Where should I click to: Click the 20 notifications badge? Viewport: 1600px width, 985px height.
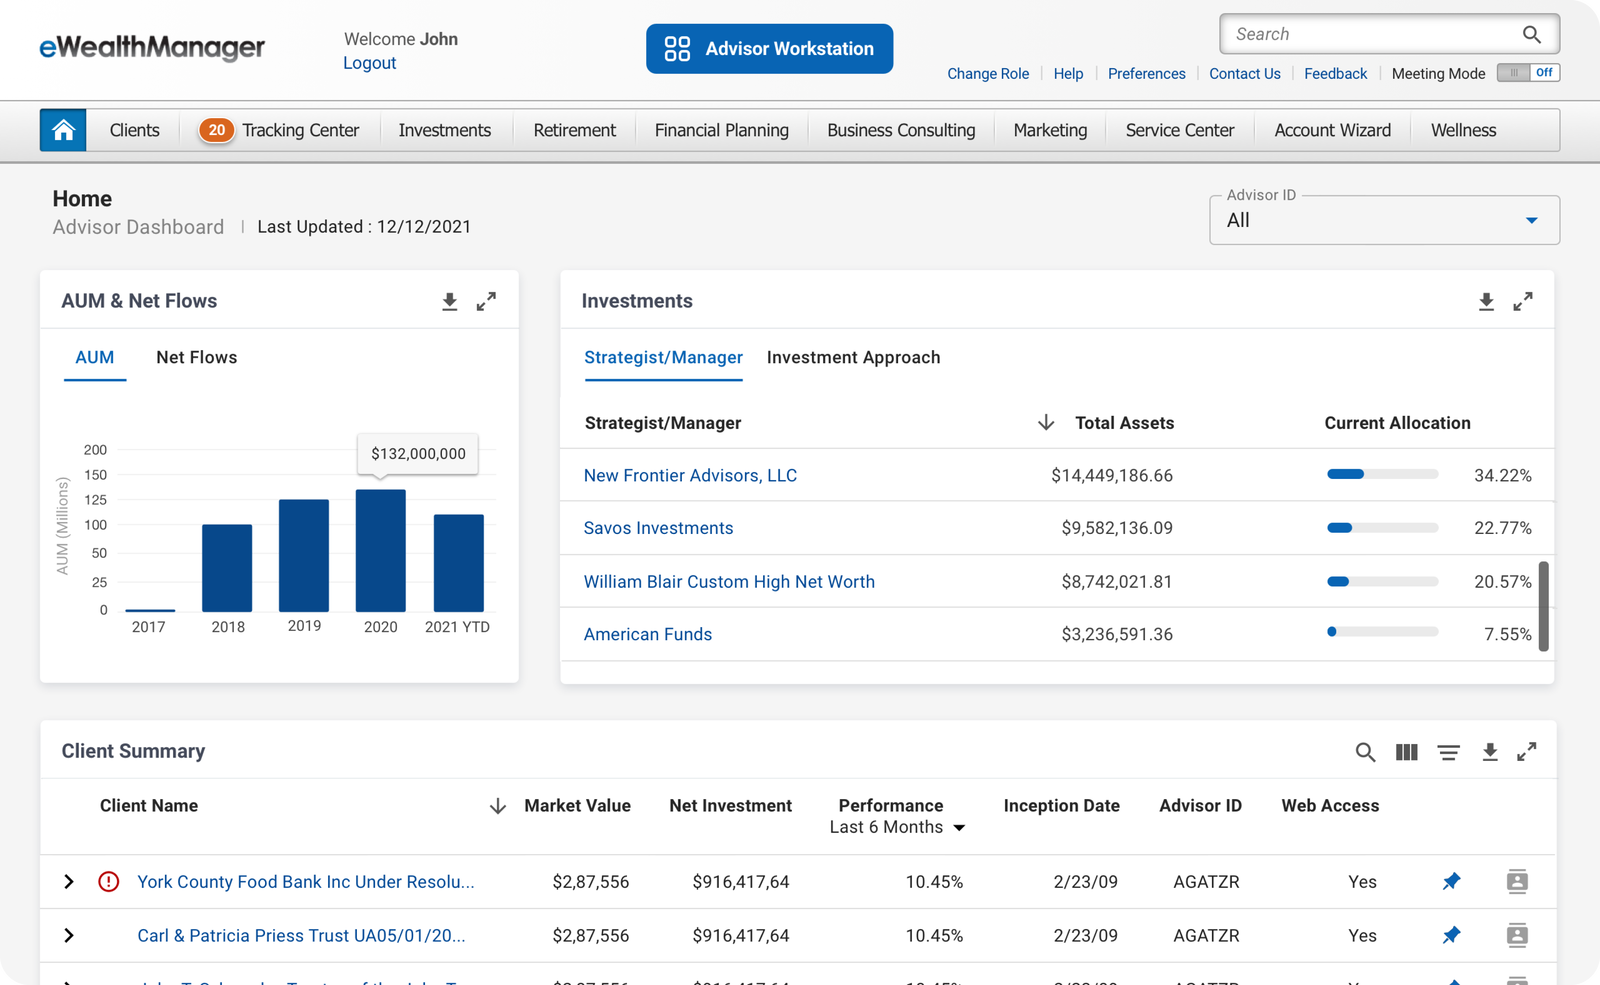point(216,130)
